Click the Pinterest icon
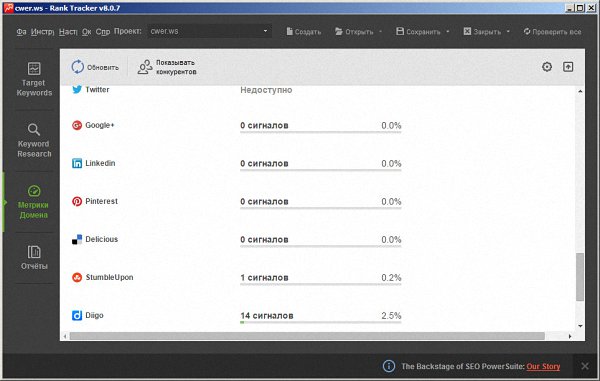This screenshot has width=600, height=381. pos(77,201)
